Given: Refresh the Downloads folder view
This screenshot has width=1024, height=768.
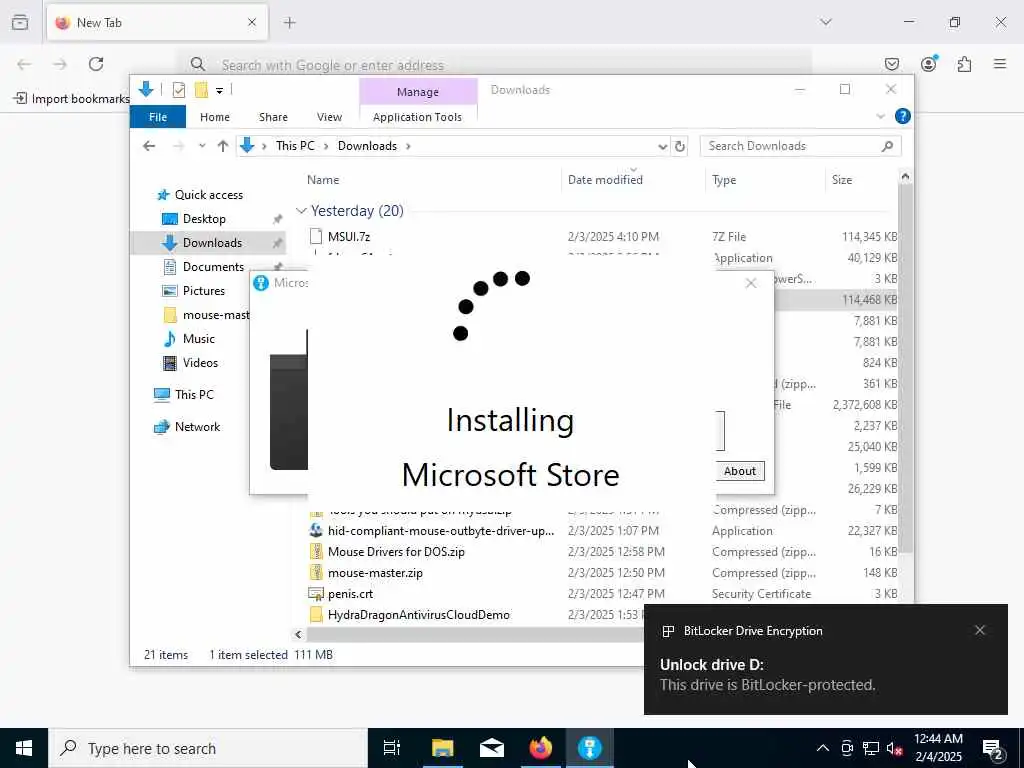Looking at the screenshot, I should point(680,146).
